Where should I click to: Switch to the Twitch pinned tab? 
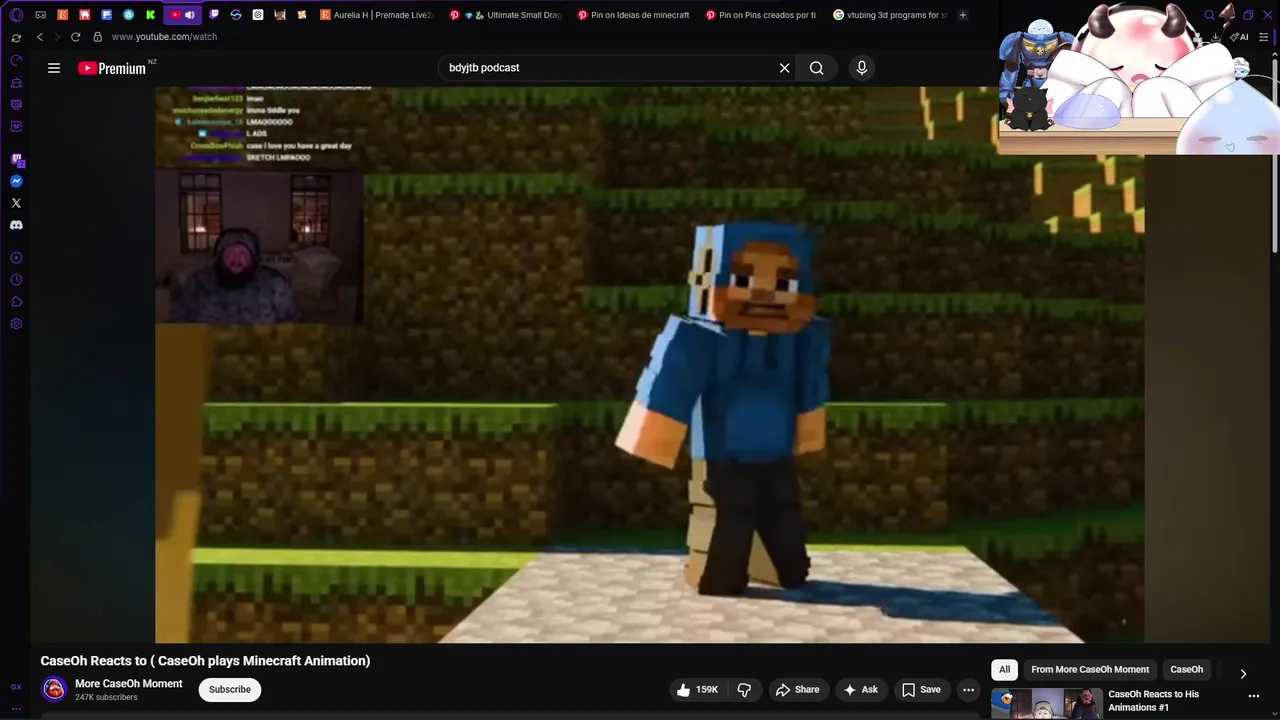(214, 15)
